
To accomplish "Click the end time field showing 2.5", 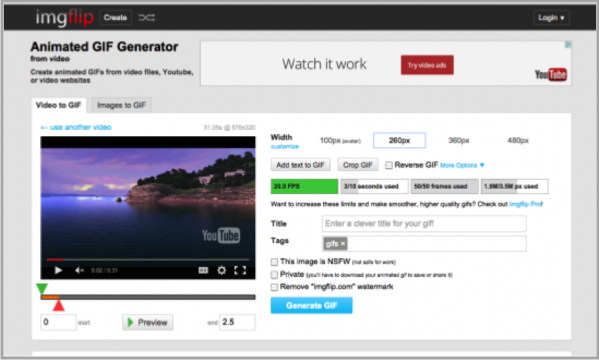I will pyautogui.click(x=237, y=322).
